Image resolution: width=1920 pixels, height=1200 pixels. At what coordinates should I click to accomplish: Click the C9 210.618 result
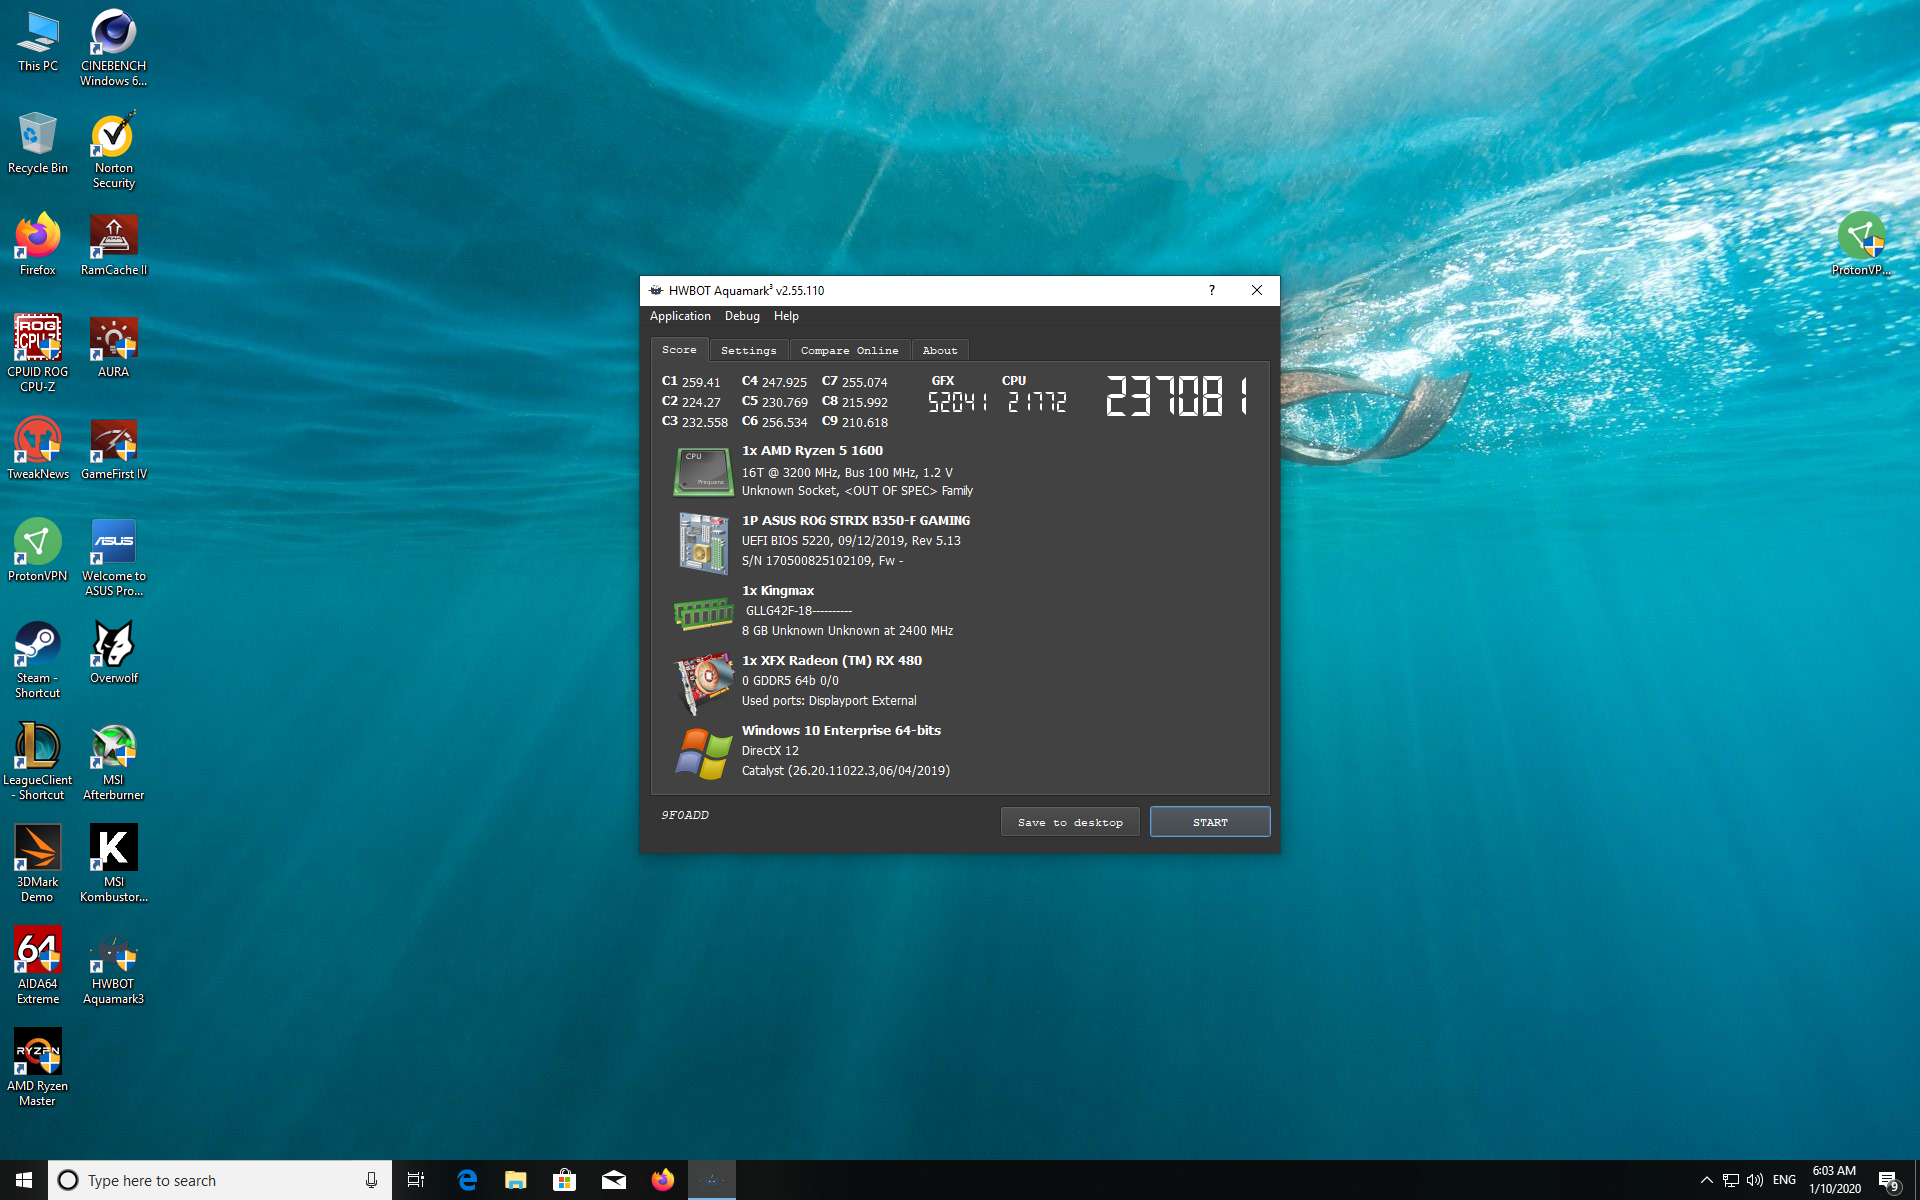855,422
